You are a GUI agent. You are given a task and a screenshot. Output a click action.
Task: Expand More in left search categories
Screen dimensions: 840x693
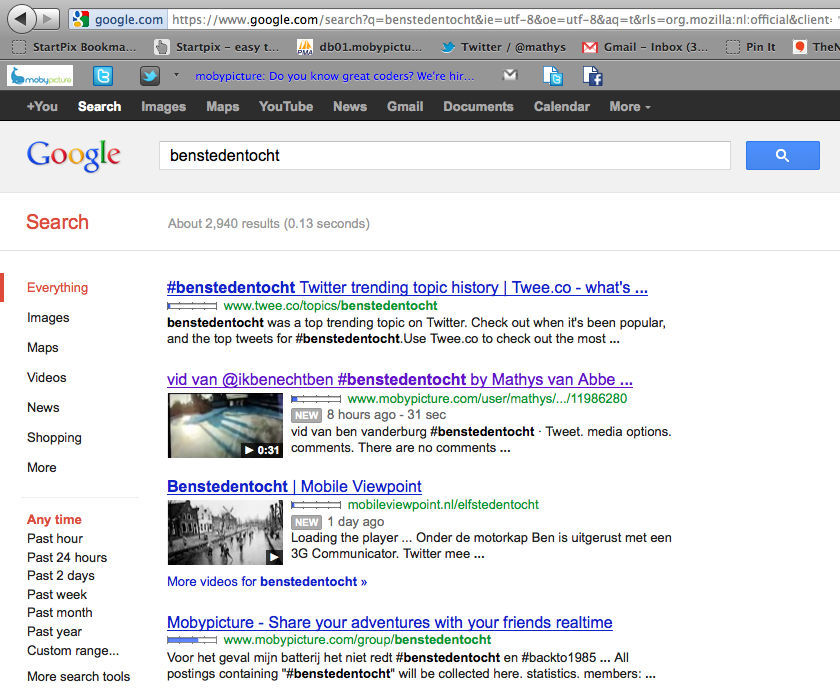(x=42, y=467)
